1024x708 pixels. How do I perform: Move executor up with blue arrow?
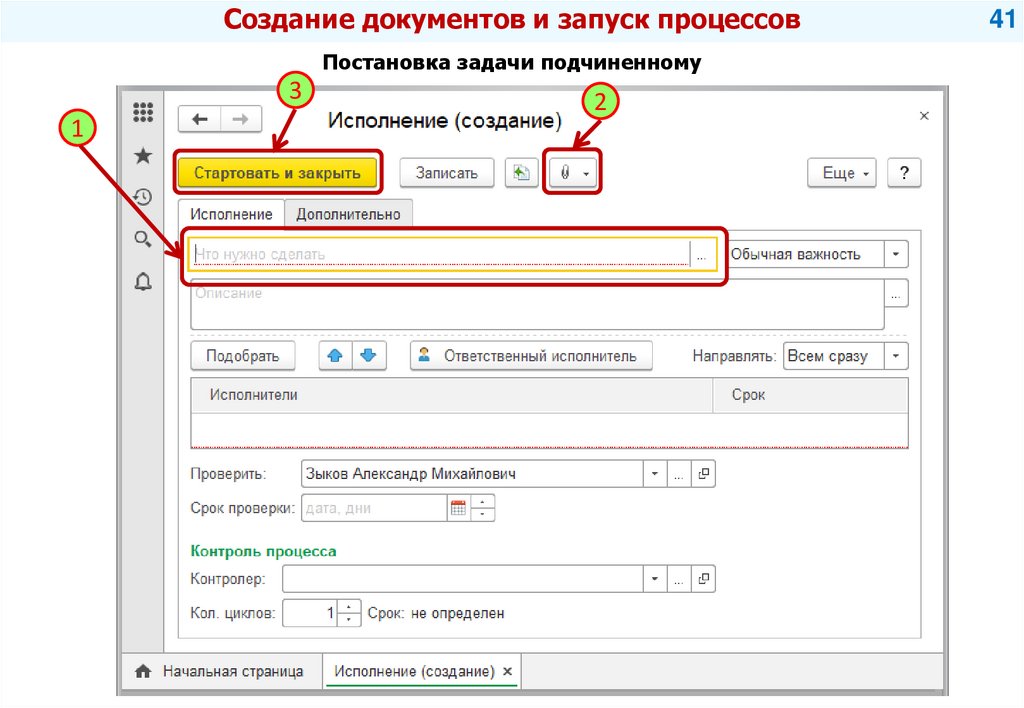(x=335, y=356)
